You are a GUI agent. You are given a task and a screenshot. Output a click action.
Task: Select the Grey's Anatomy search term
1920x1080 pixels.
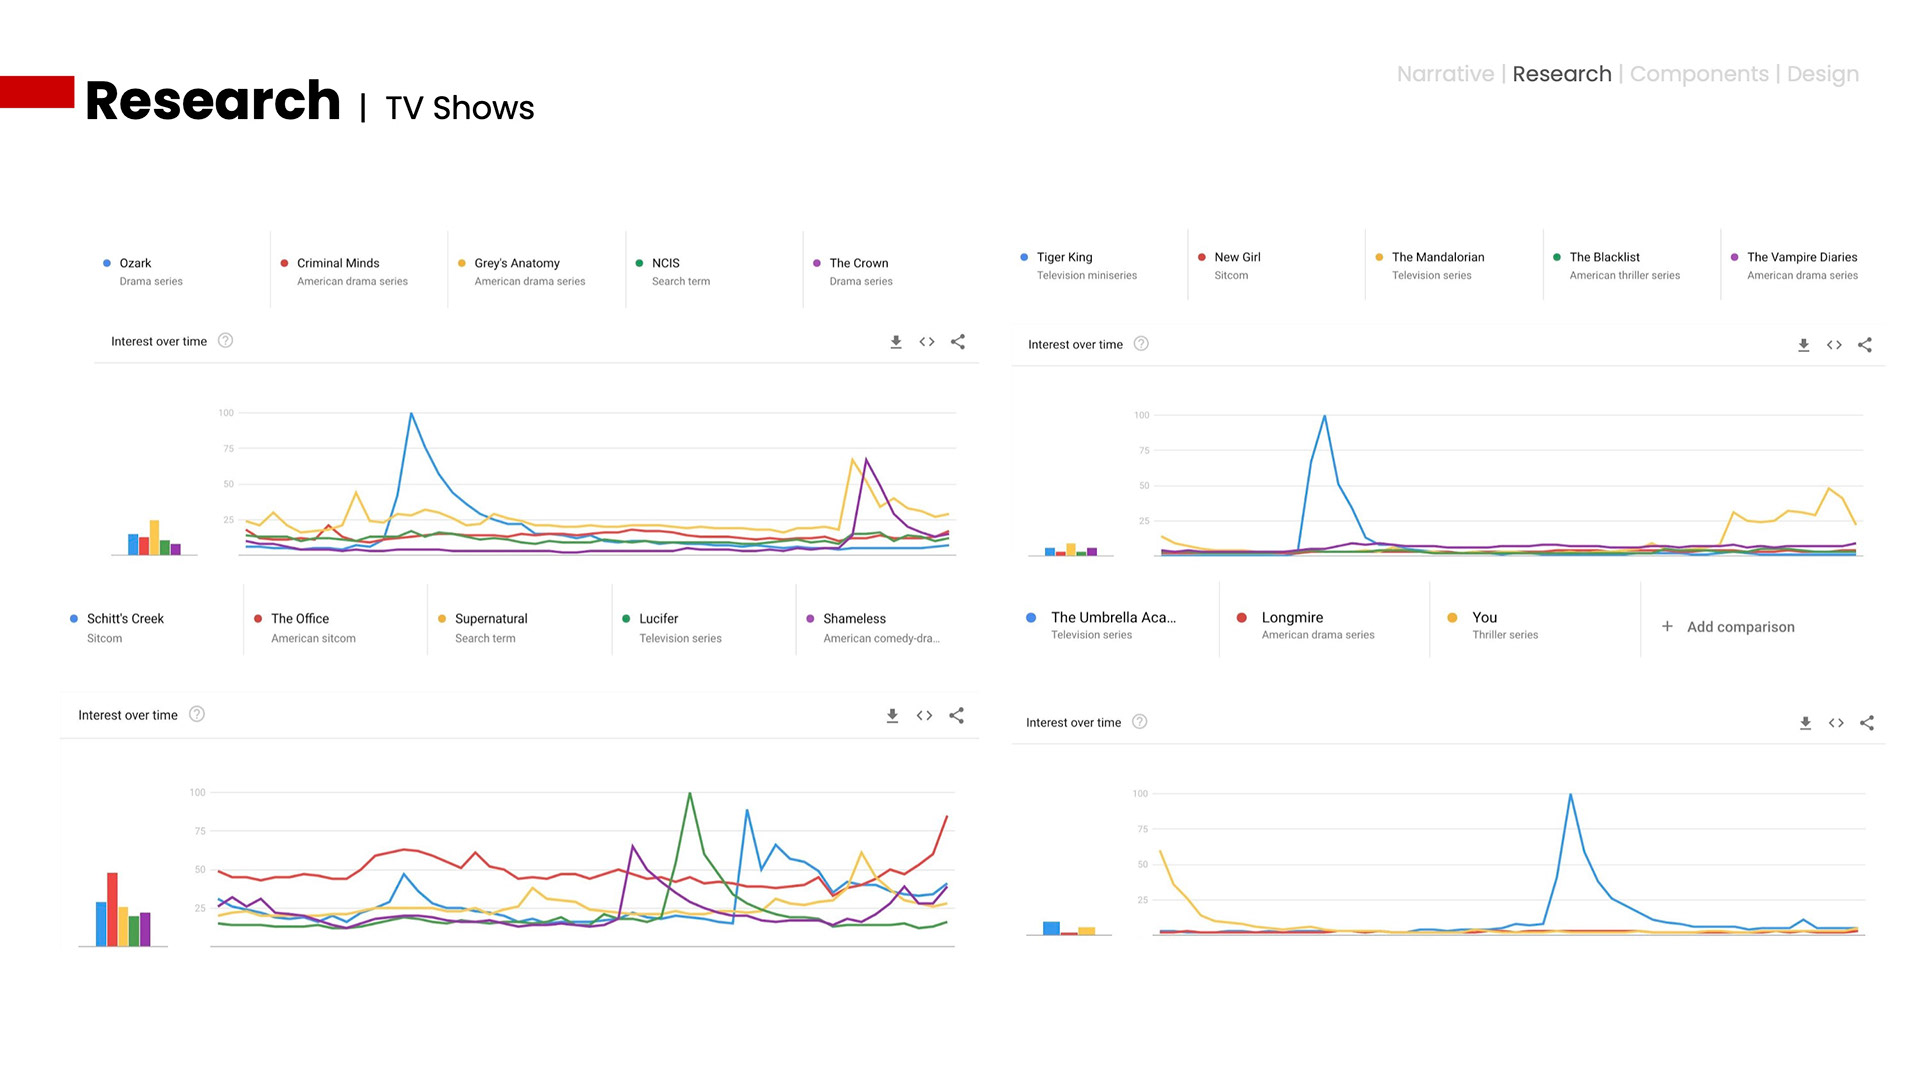pos(522,272)
